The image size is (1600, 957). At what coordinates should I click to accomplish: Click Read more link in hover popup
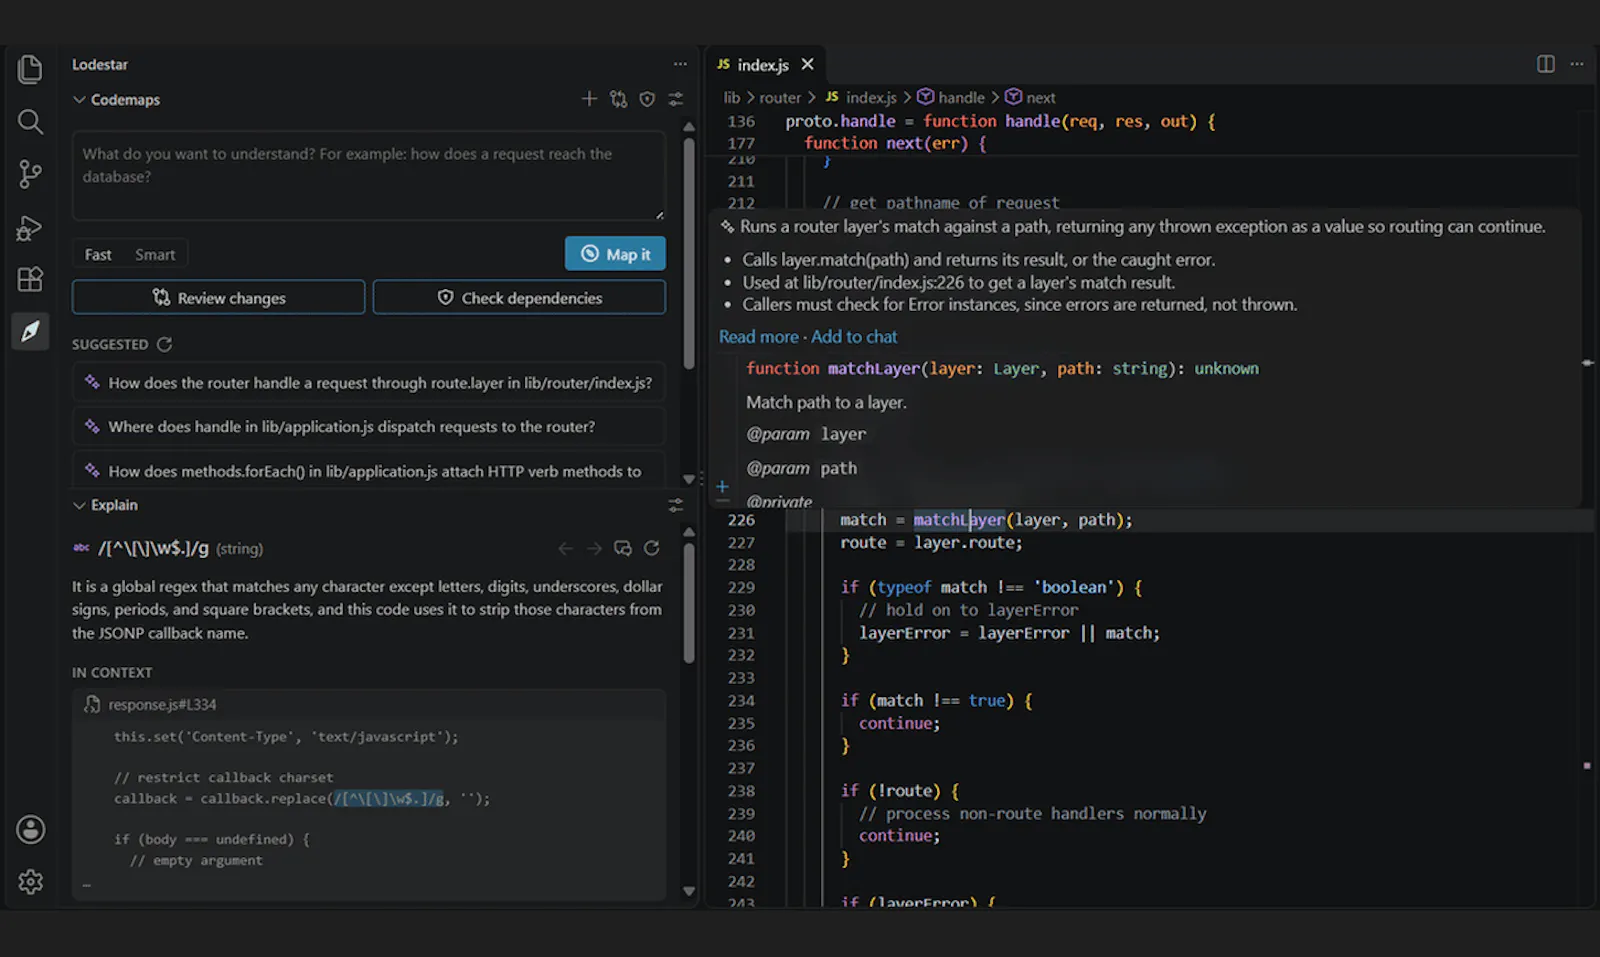coord(759,337)
